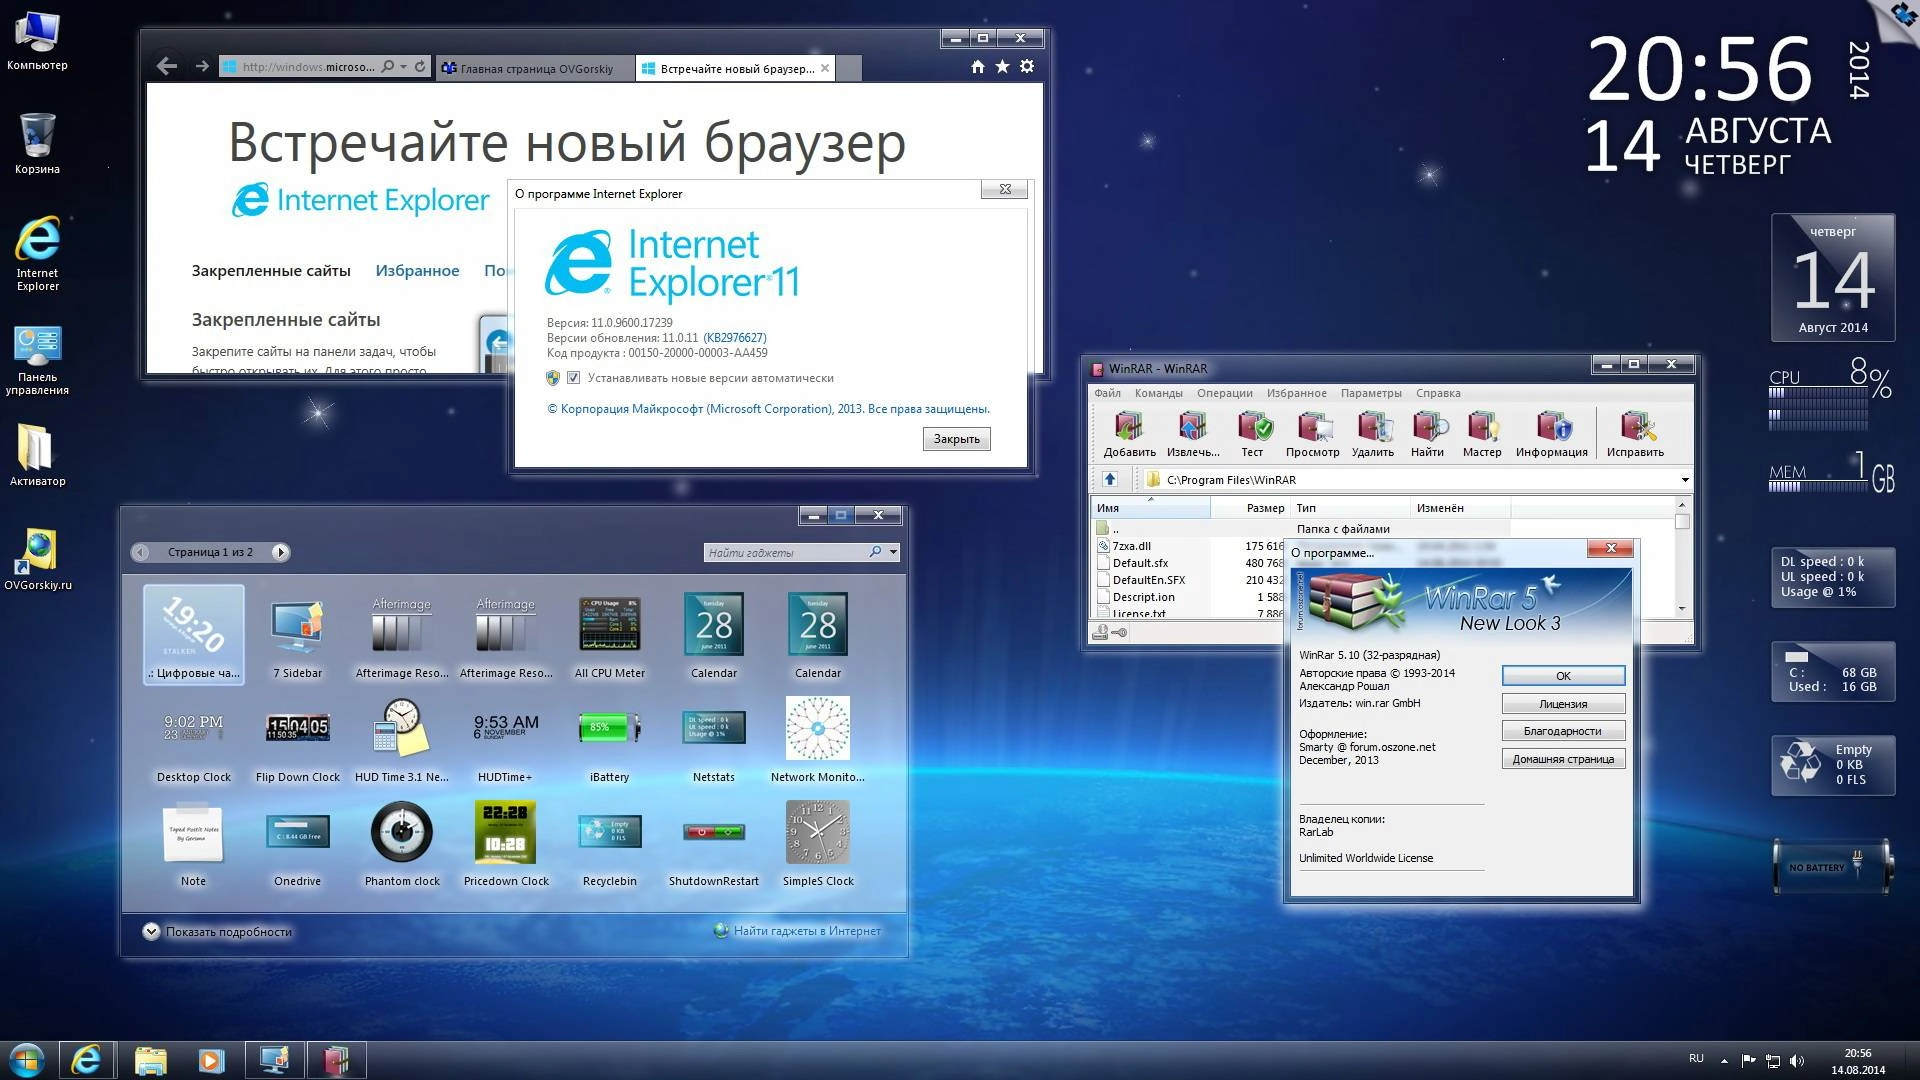
Task: Click OK in WinRAR about dialog
Action: (x=1563, y=676)
